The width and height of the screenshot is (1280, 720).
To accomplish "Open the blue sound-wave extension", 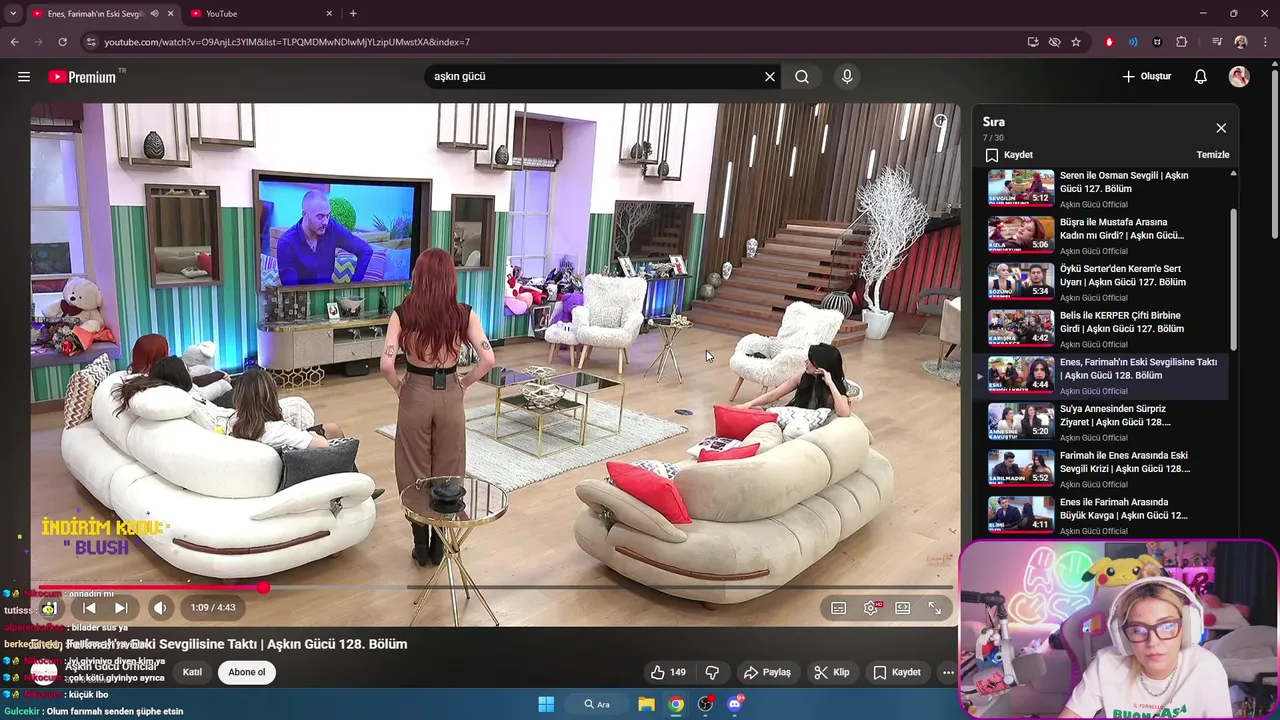I will (1133, 42).
